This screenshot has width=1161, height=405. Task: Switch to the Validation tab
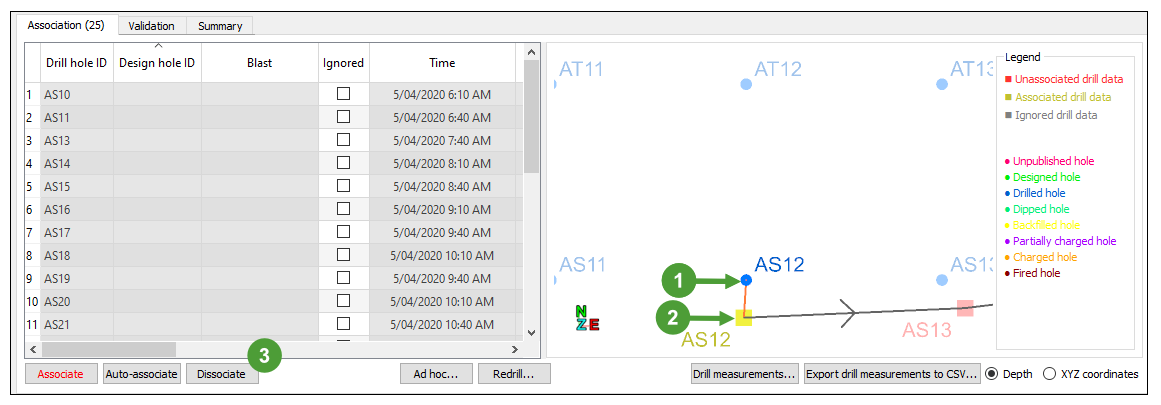(x=152, y=26)
